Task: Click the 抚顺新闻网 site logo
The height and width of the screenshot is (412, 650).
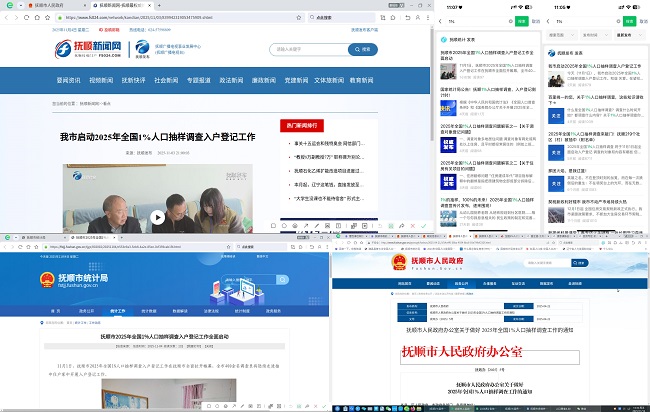Action: pyautogui.click(x=88, y=49)
